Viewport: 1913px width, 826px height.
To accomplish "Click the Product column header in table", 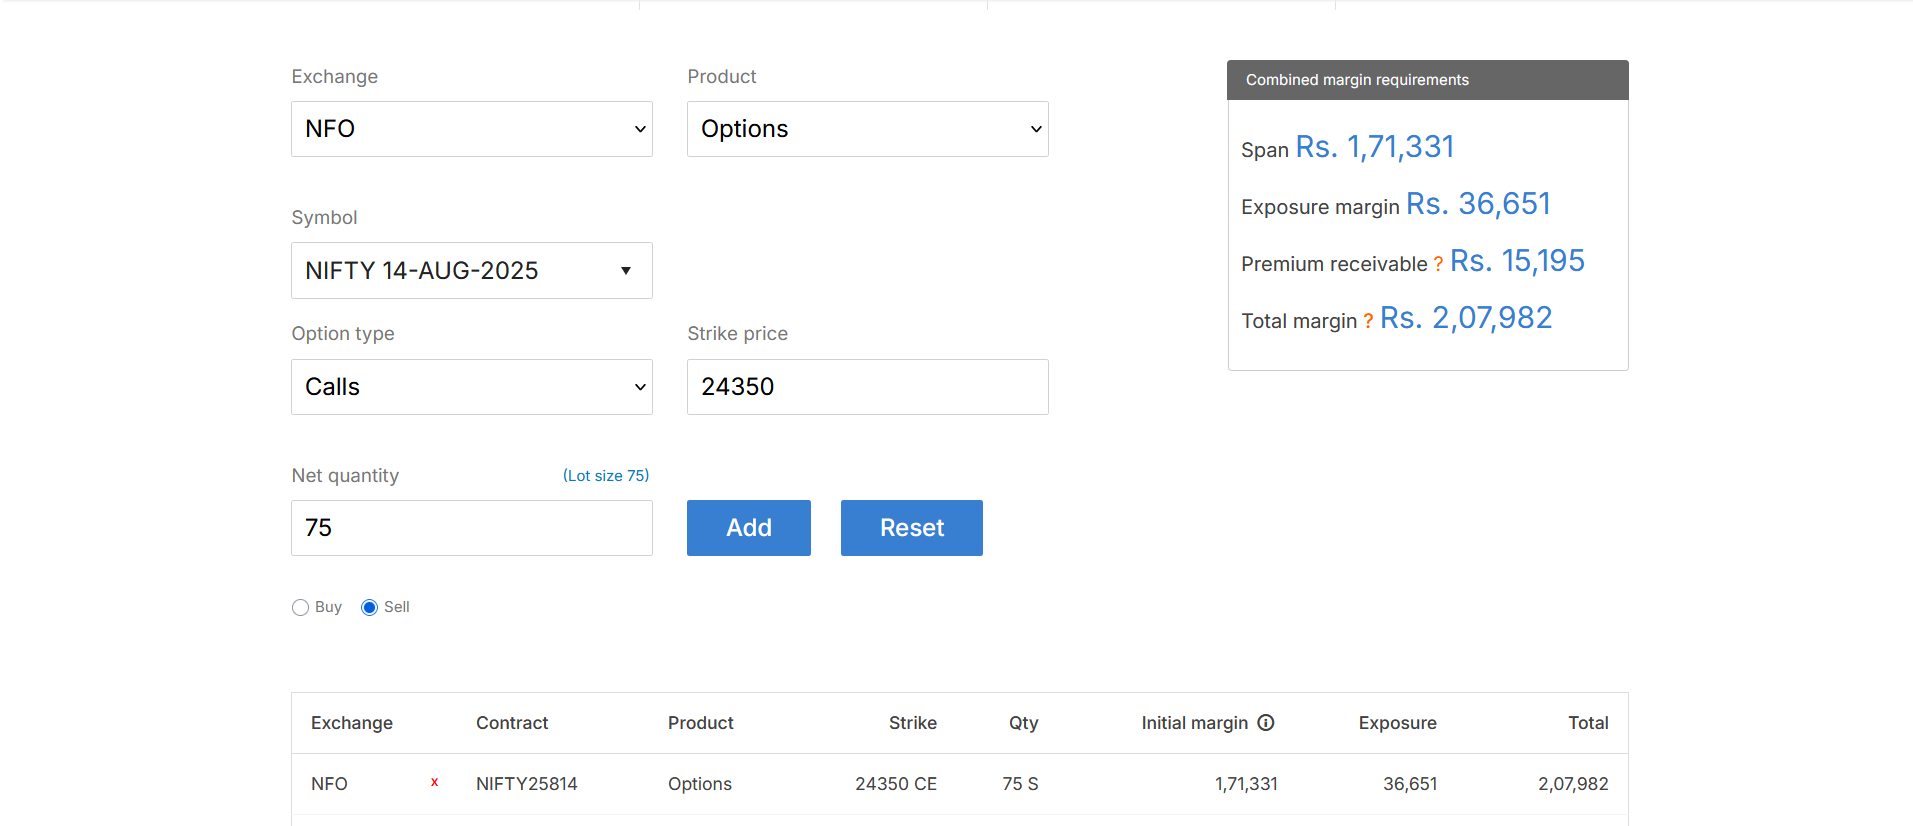I will point(701,723).
